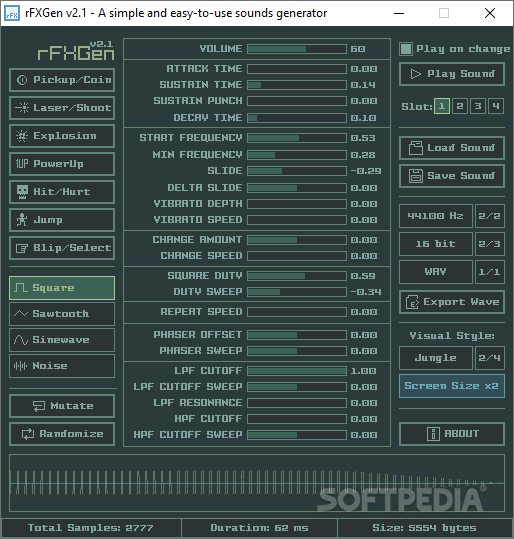Switch to sound slot 4

(495, 106)
